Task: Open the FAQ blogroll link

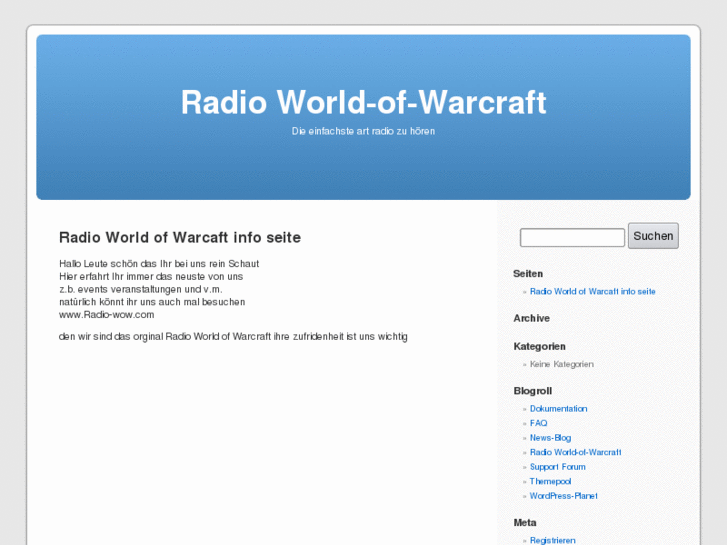Action: tap(538, 423)
